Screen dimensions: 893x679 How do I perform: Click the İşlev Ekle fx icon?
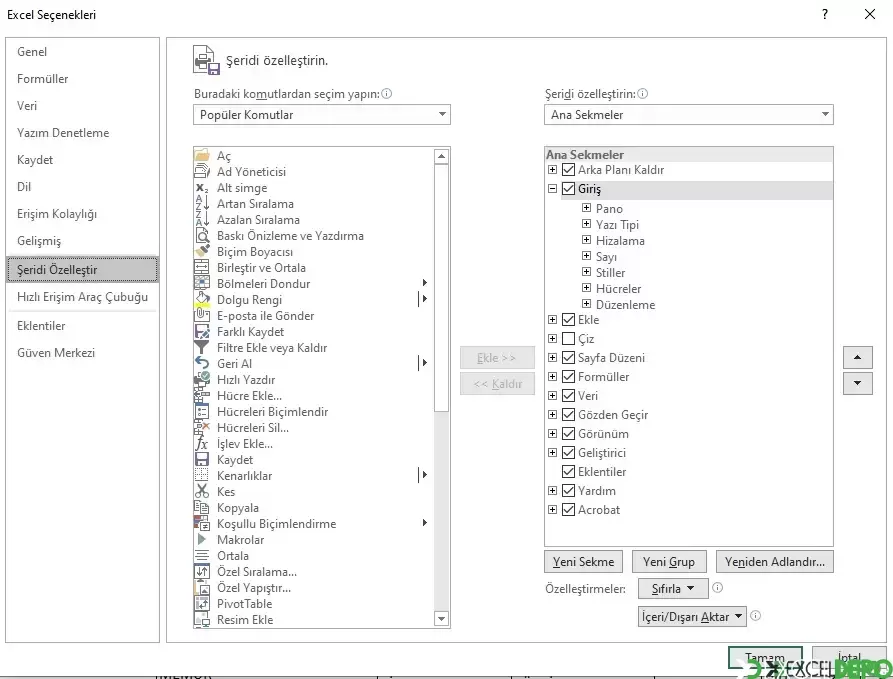(x=202, y=443)
